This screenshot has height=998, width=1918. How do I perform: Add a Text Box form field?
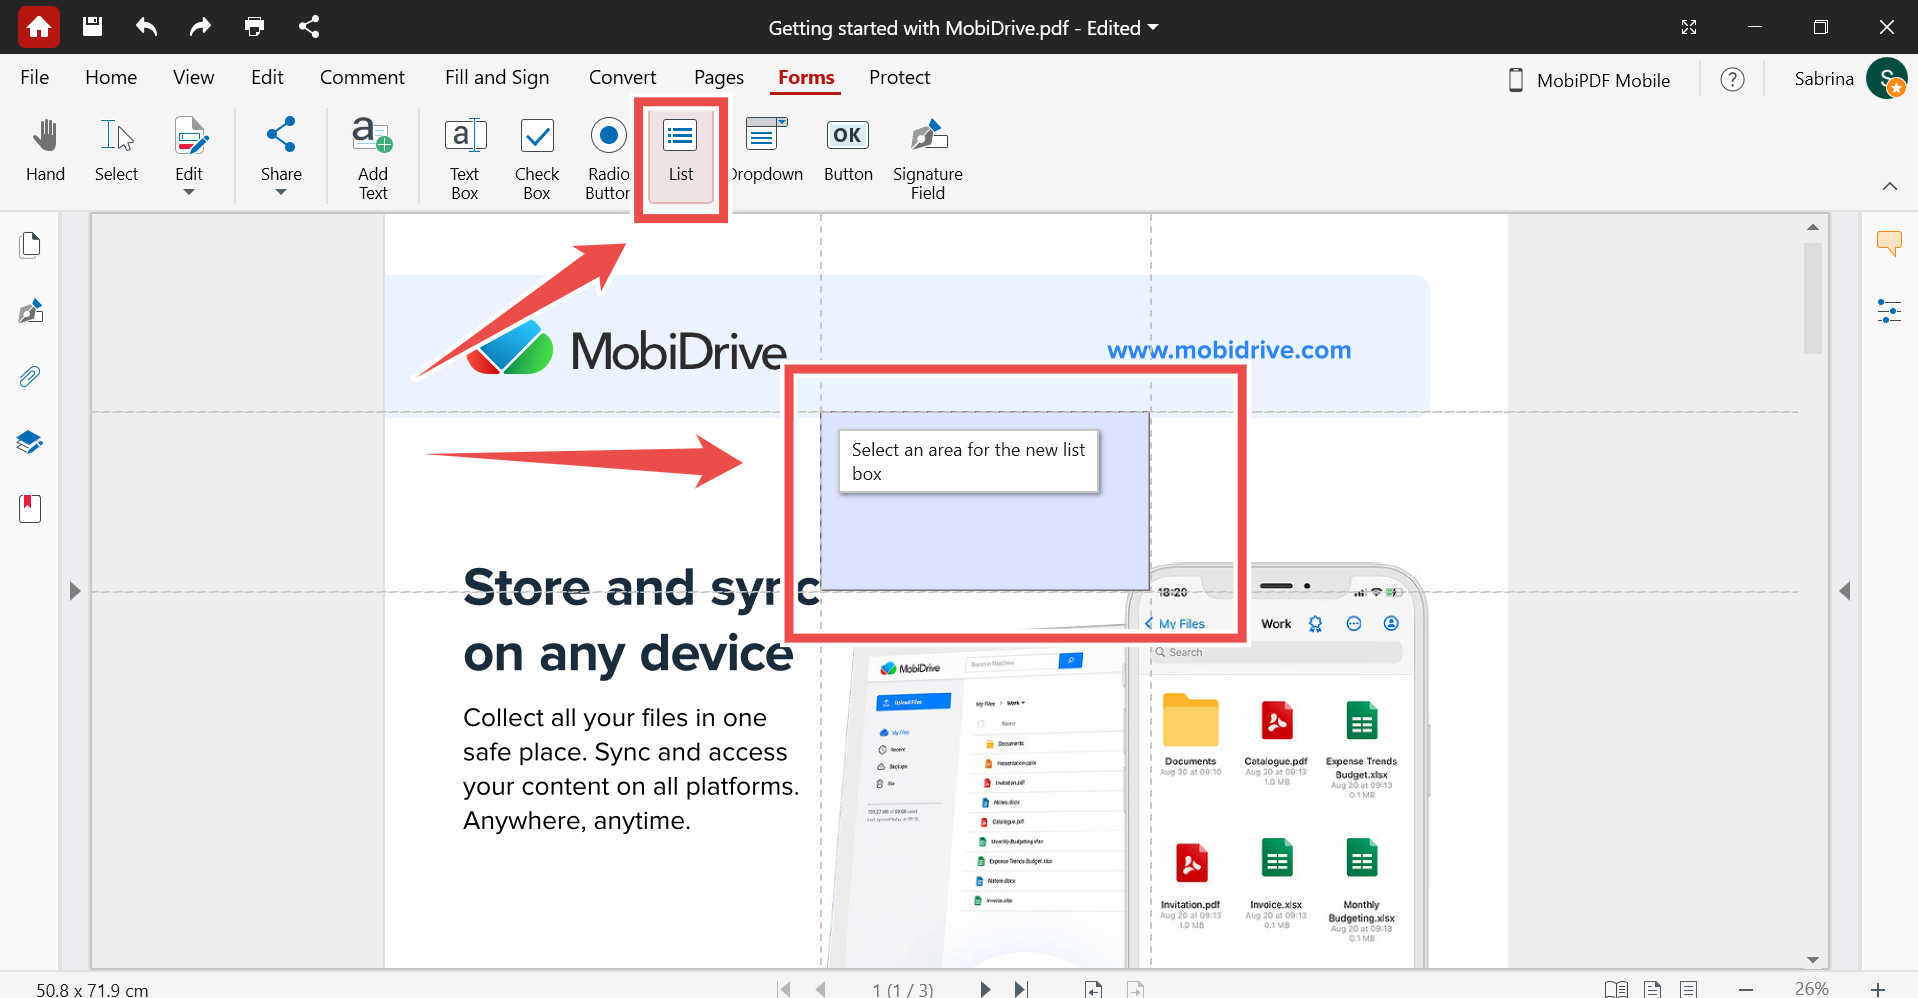click(465, 159)
